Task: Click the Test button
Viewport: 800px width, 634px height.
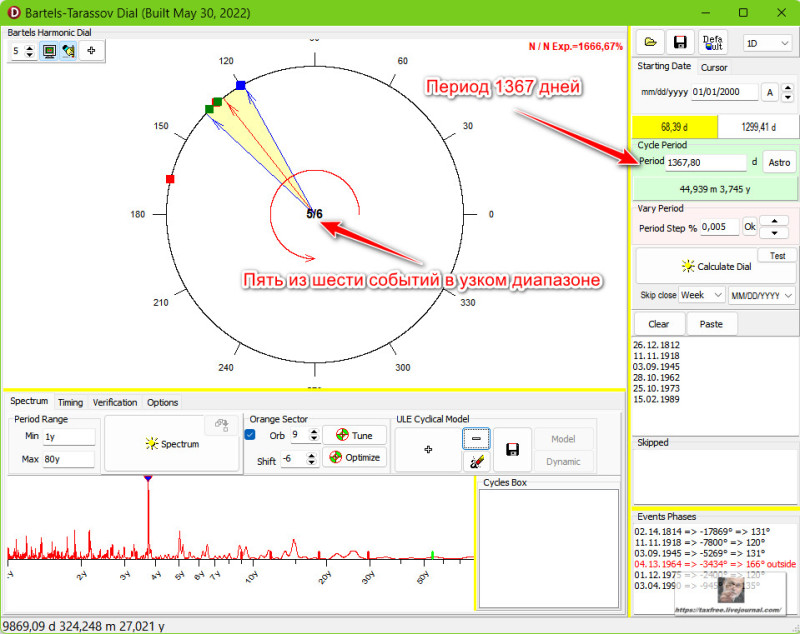Action: coord(777,256)
